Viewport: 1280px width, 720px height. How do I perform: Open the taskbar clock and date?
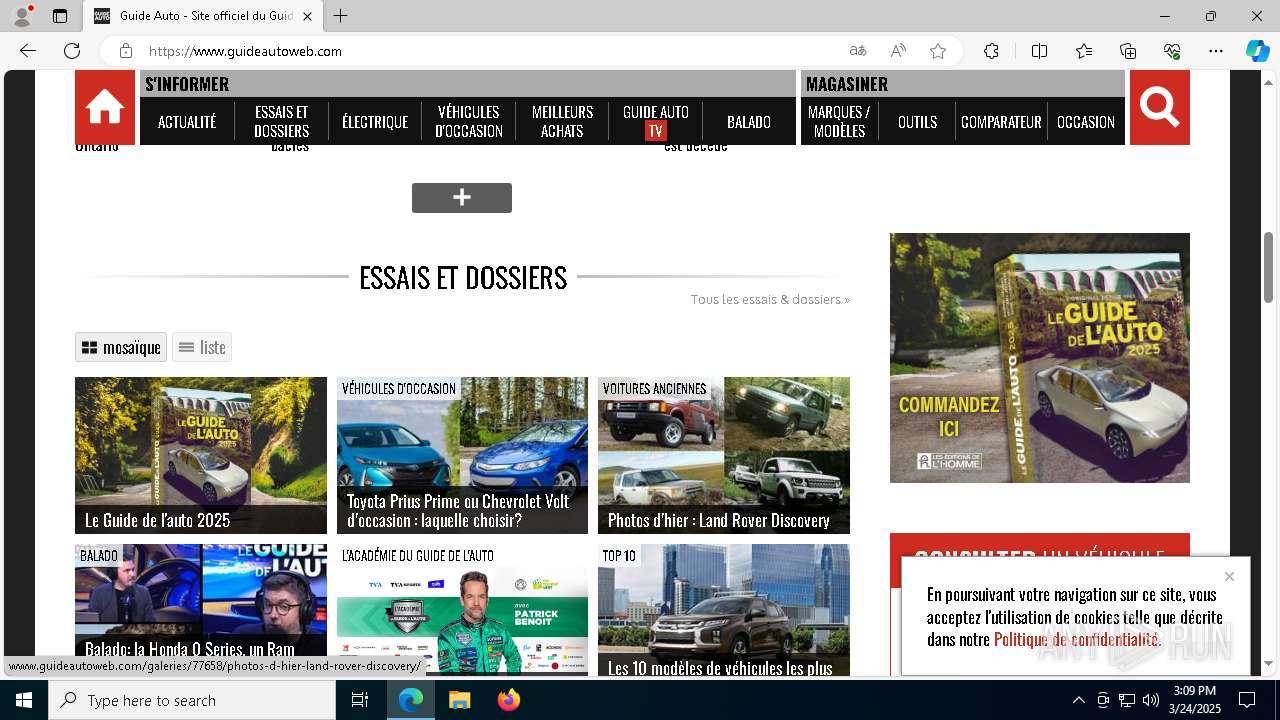[x=1194, y=700]
